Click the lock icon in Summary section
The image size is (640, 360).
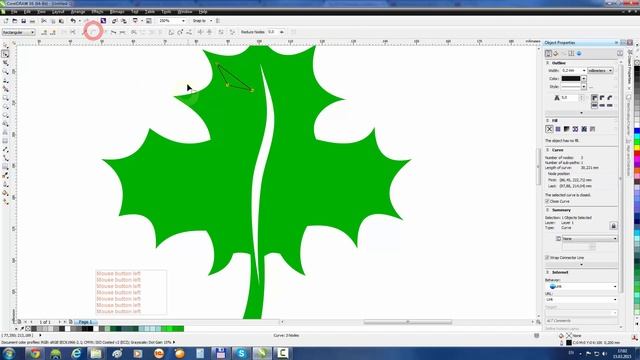613,226
